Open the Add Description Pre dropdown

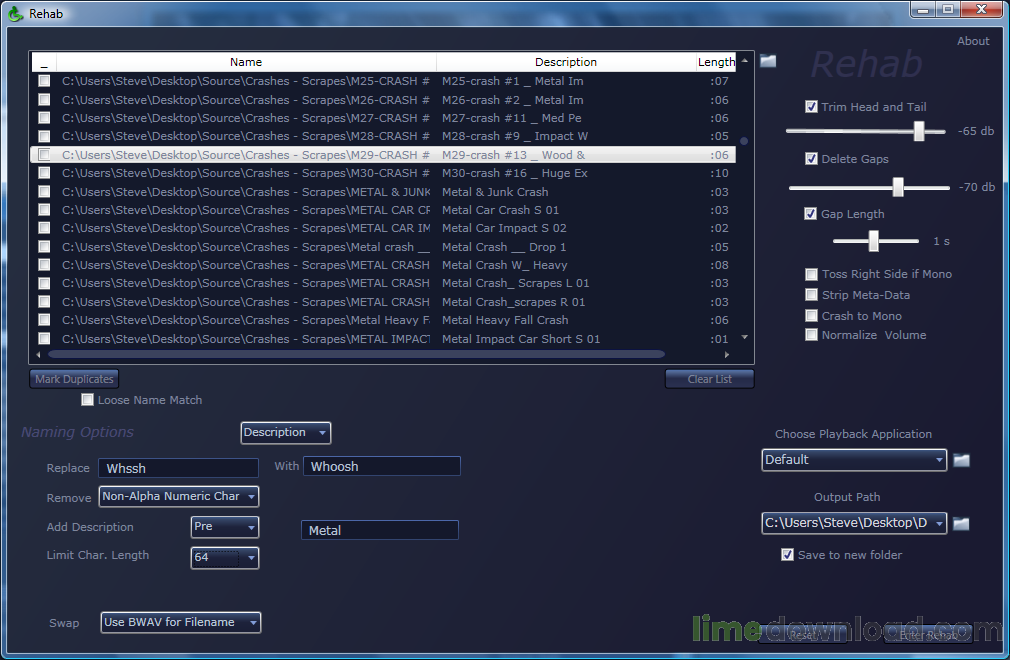pos(225,527)
